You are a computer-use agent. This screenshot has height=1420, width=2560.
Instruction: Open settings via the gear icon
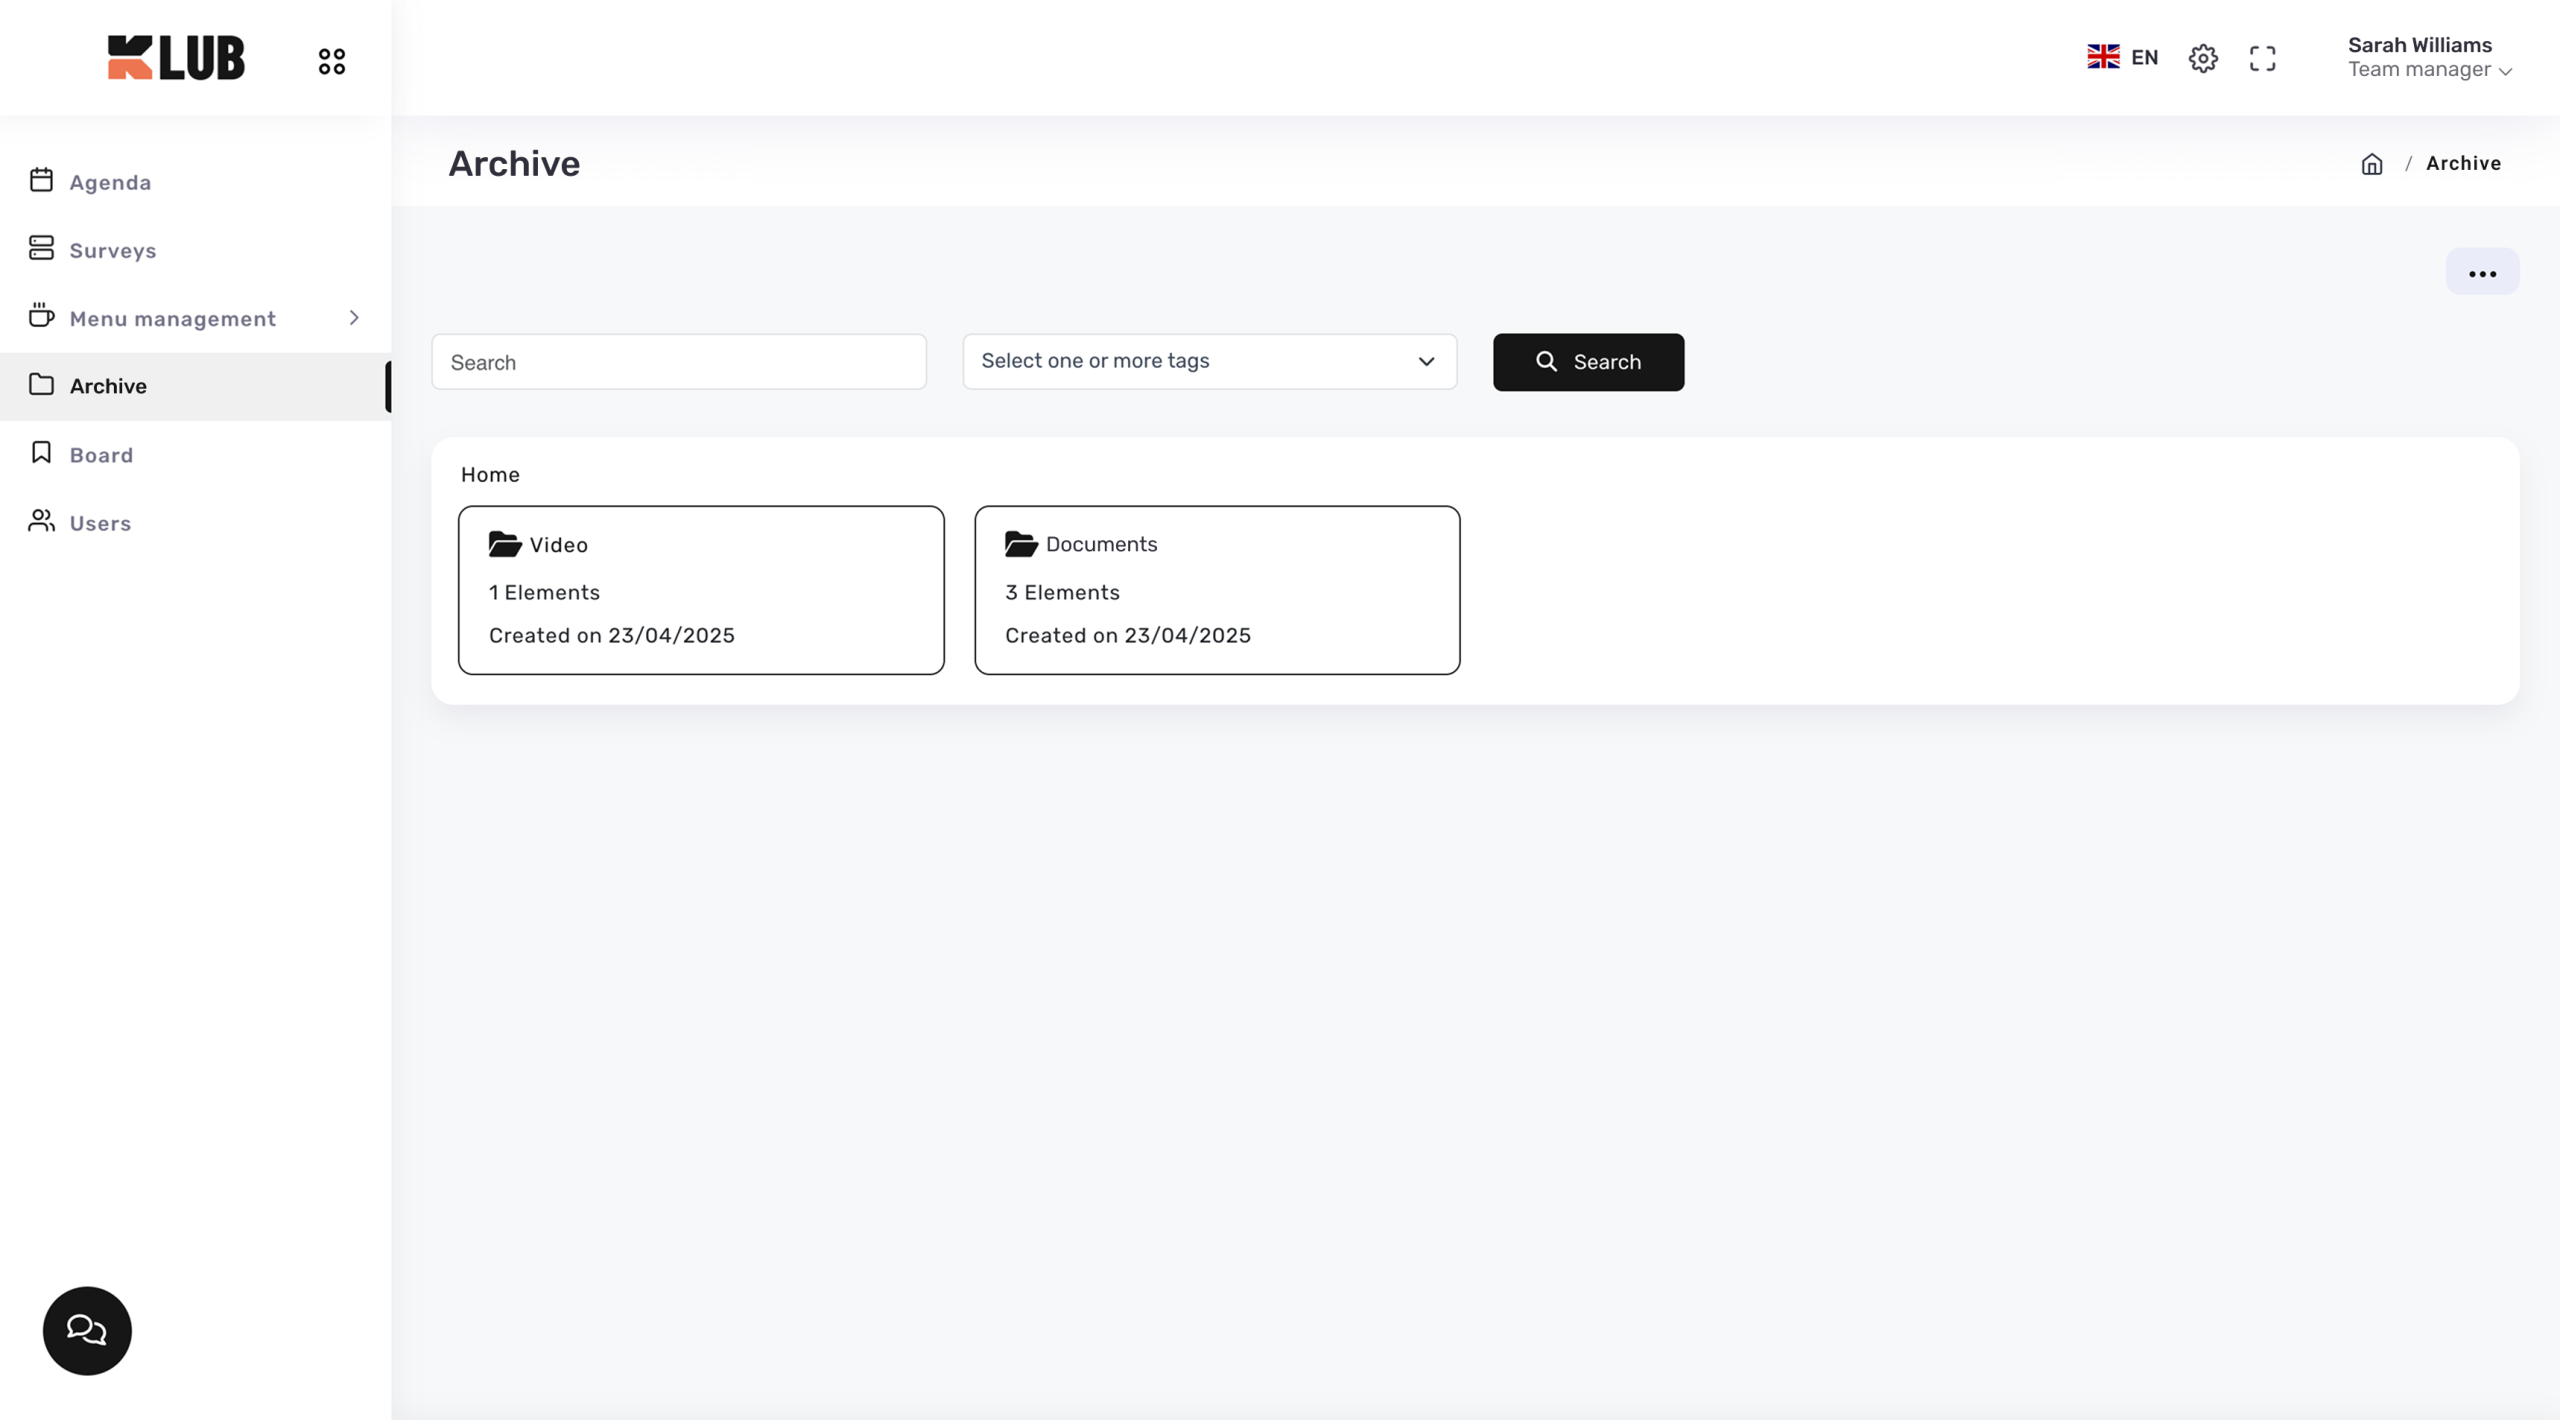click(2202, 58)
